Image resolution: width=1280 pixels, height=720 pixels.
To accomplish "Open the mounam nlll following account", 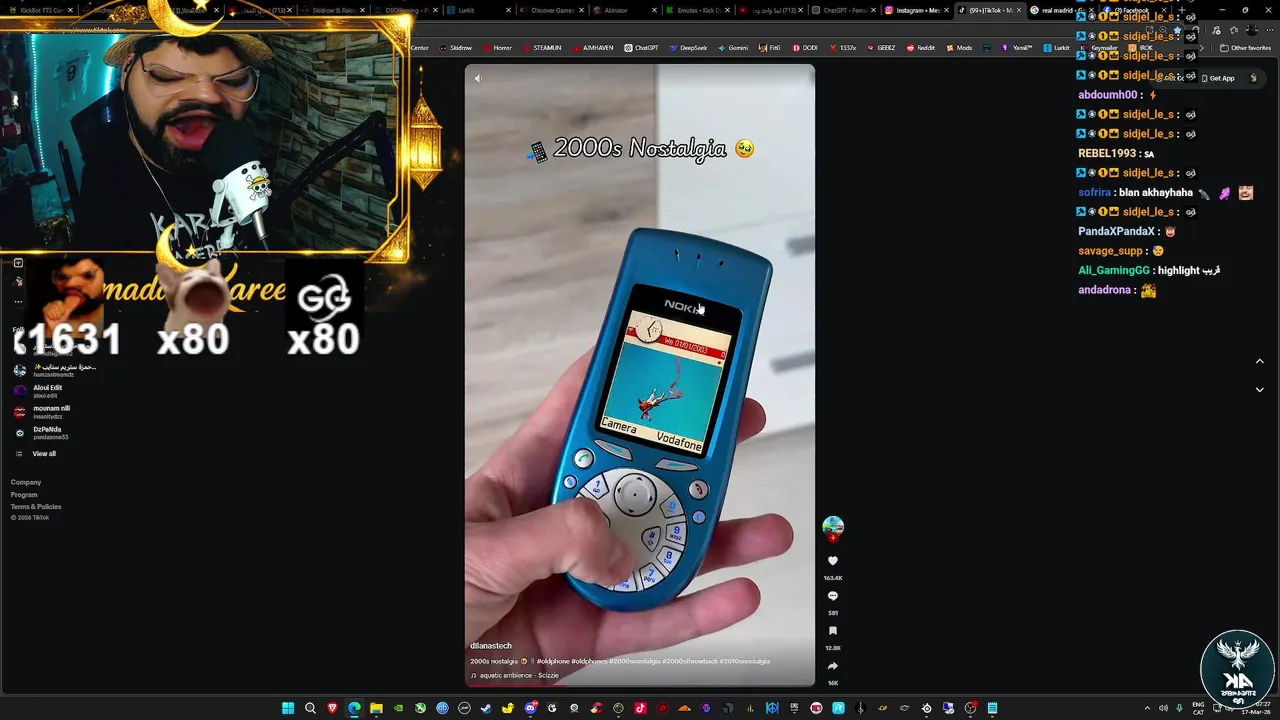I will pos(42,412).
